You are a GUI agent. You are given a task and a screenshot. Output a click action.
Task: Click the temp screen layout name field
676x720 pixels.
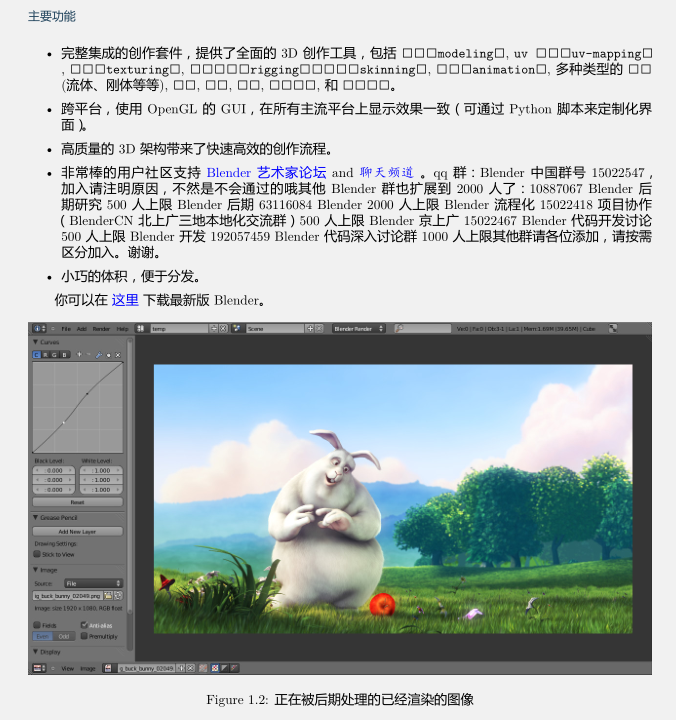tap(179, 328)
